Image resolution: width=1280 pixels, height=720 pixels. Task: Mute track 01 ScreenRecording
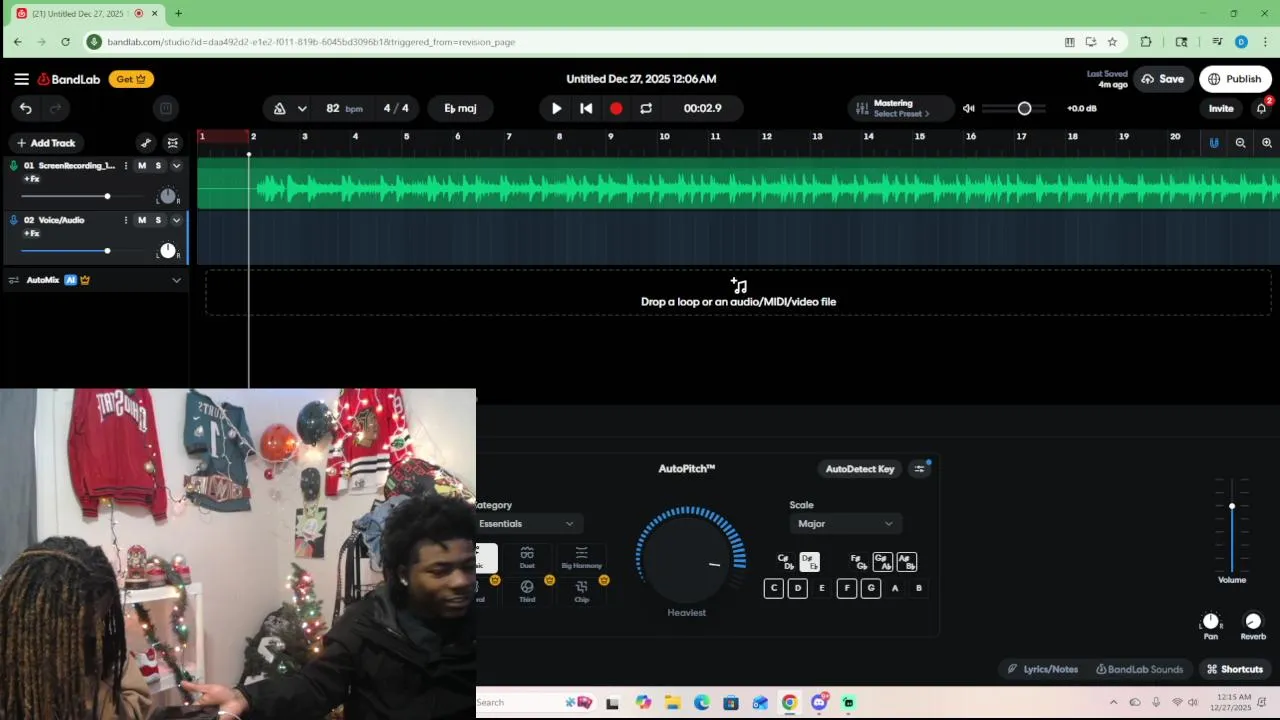[142, 165]
